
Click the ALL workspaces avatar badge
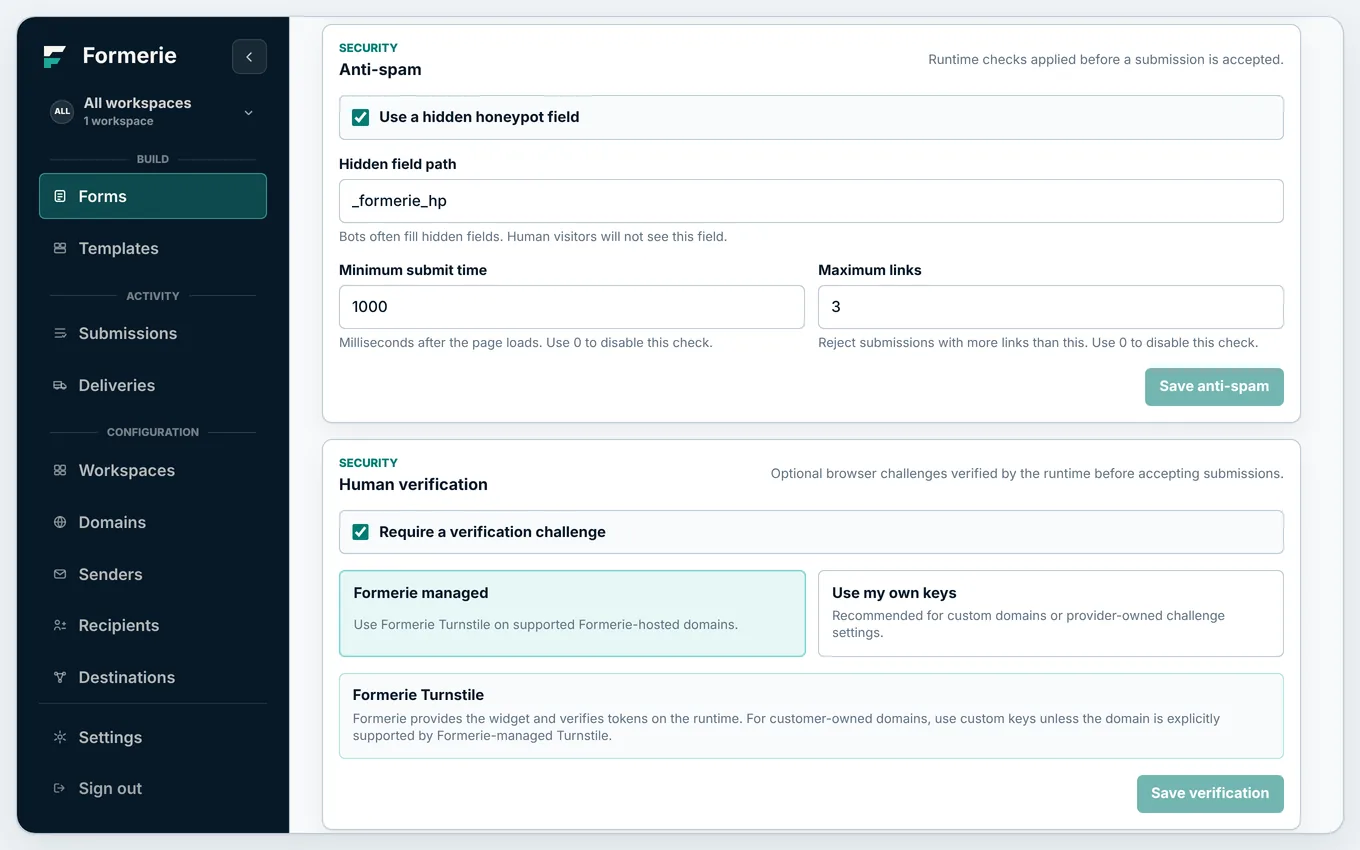click(62, 111)
